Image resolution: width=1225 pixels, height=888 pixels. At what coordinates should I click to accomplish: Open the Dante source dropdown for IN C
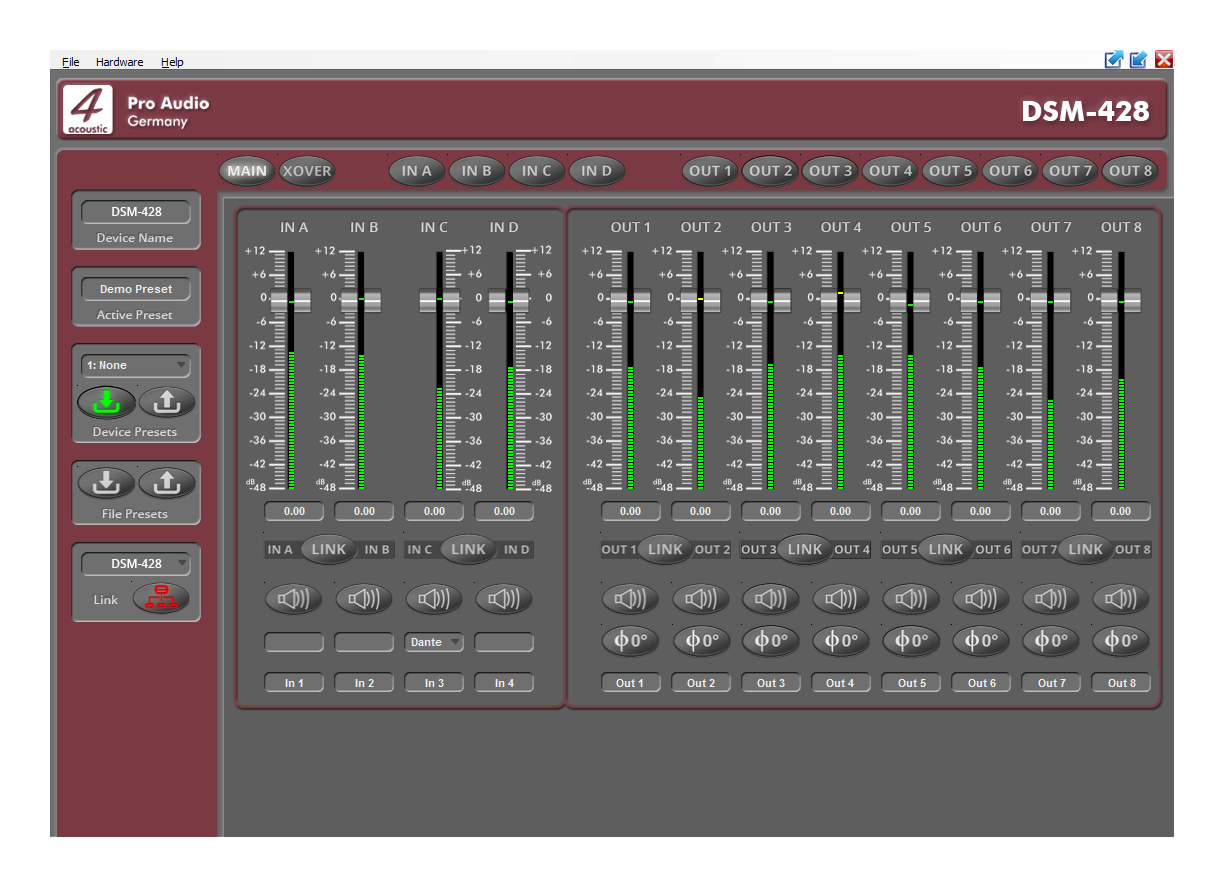click(x=434, y=642)
